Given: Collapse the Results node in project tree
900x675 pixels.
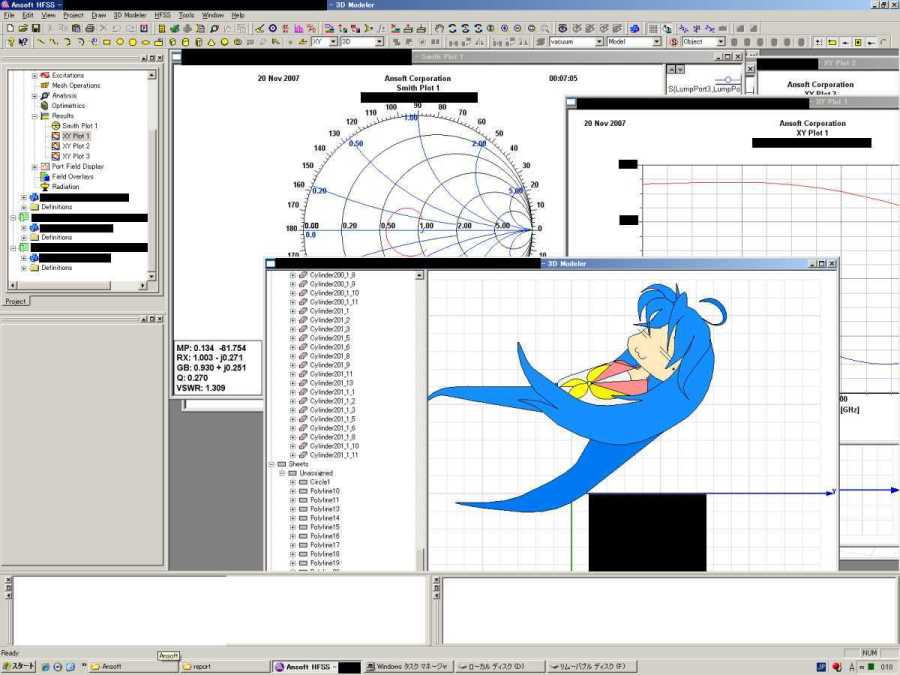Looking at the screenshot, I should 34,116.
